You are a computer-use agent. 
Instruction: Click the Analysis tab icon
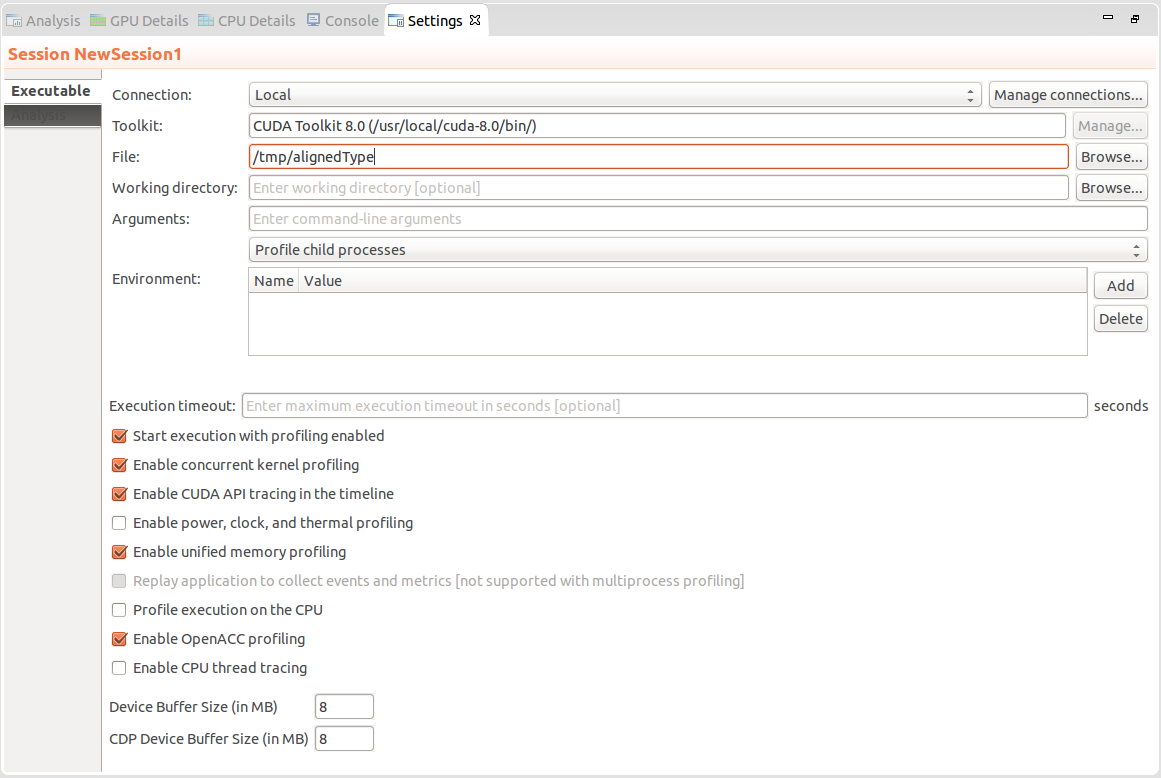[15, 20]
